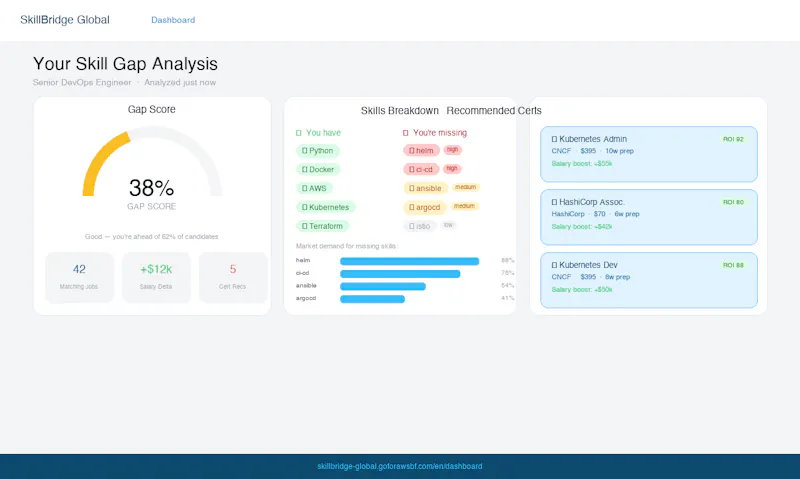Image resolution: width=800 pixels, height=479 pixels.
Task: Click the 38% gap score gauge
Action: (x=152, y=163)
